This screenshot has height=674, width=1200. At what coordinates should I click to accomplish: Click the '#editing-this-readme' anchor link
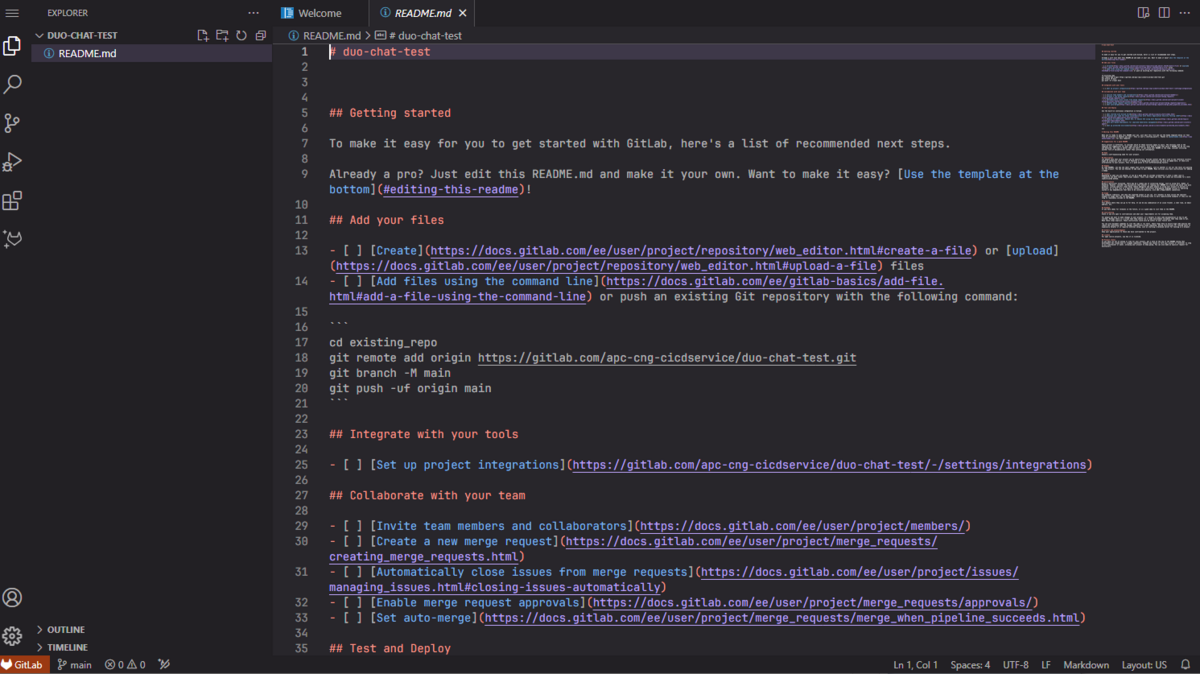[450, 190]
